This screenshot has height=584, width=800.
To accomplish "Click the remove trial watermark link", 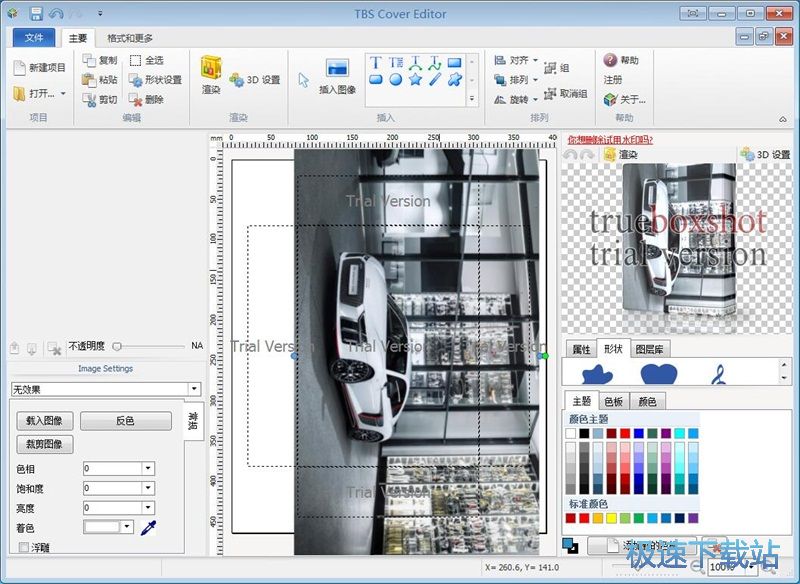I will tap(609, 141).
